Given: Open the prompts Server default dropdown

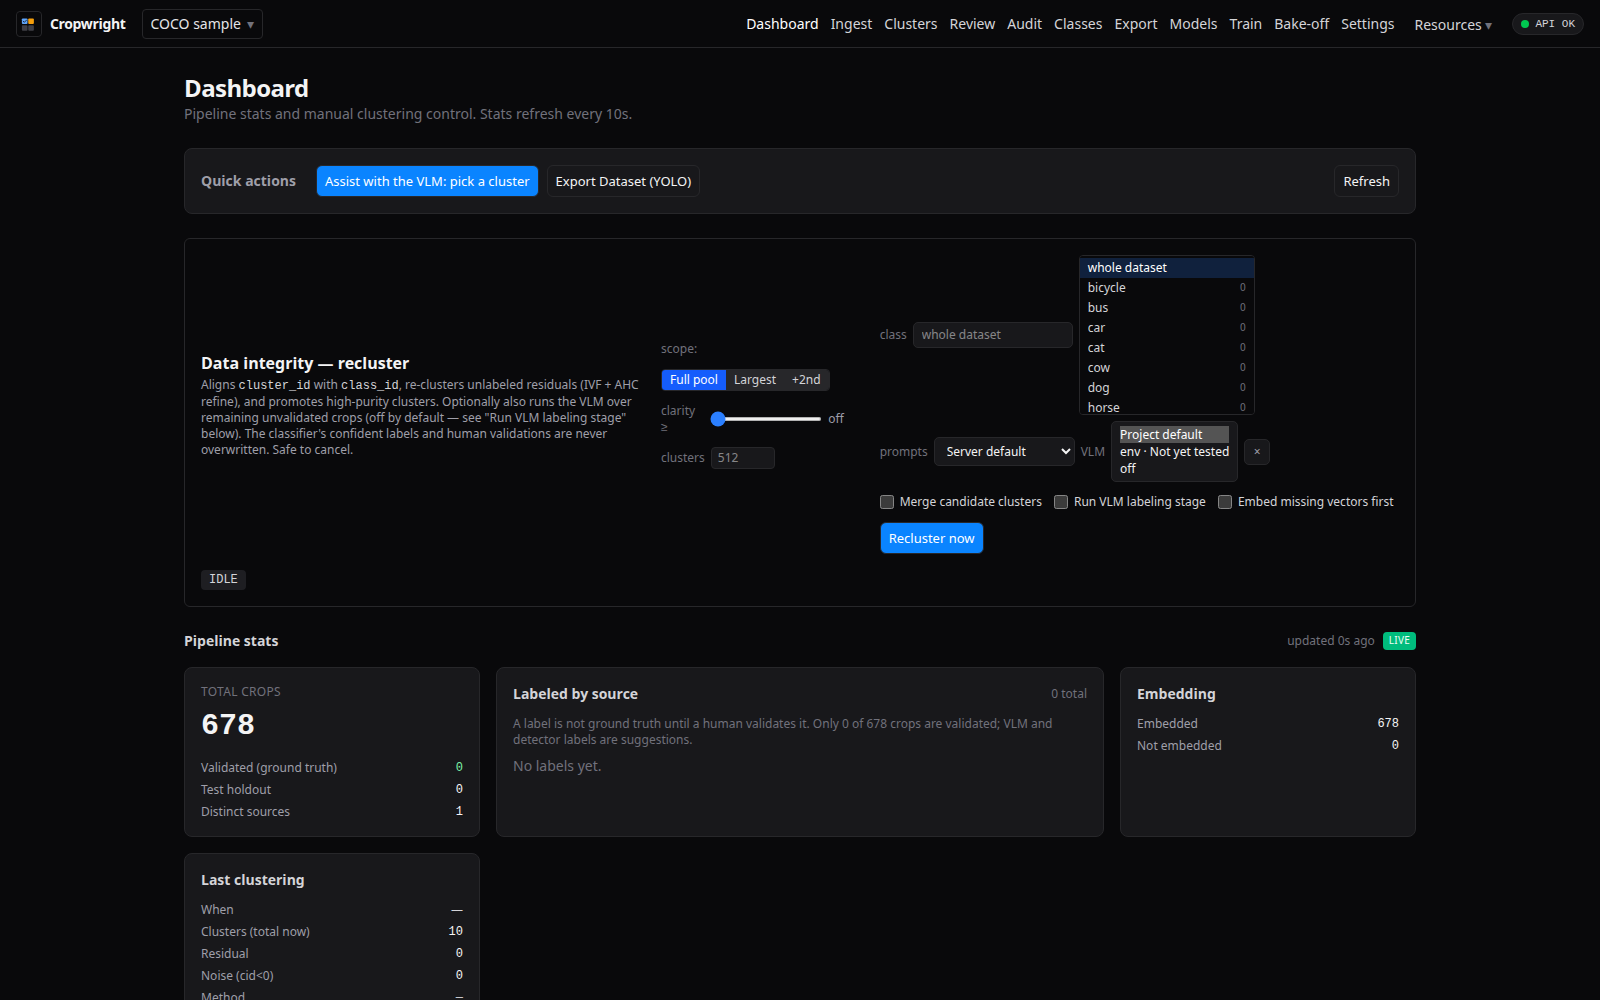Looking at the screenshot, I should coord(1004,452).
